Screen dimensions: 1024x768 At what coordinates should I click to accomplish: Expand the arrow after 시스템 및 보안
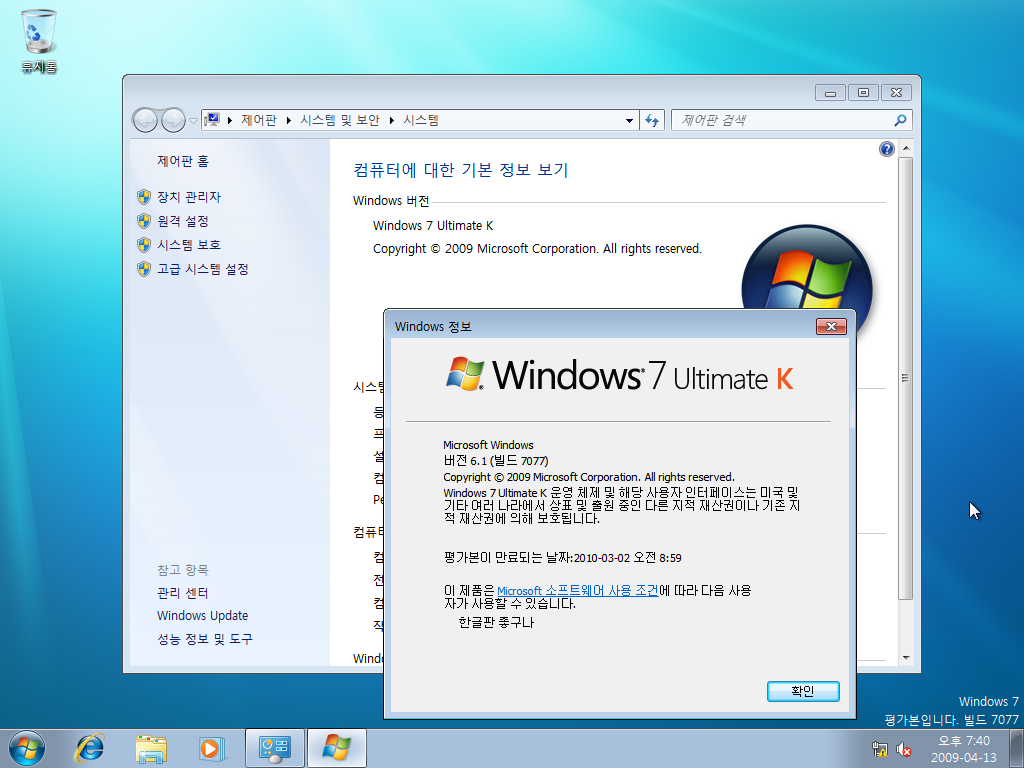[392, 120]
